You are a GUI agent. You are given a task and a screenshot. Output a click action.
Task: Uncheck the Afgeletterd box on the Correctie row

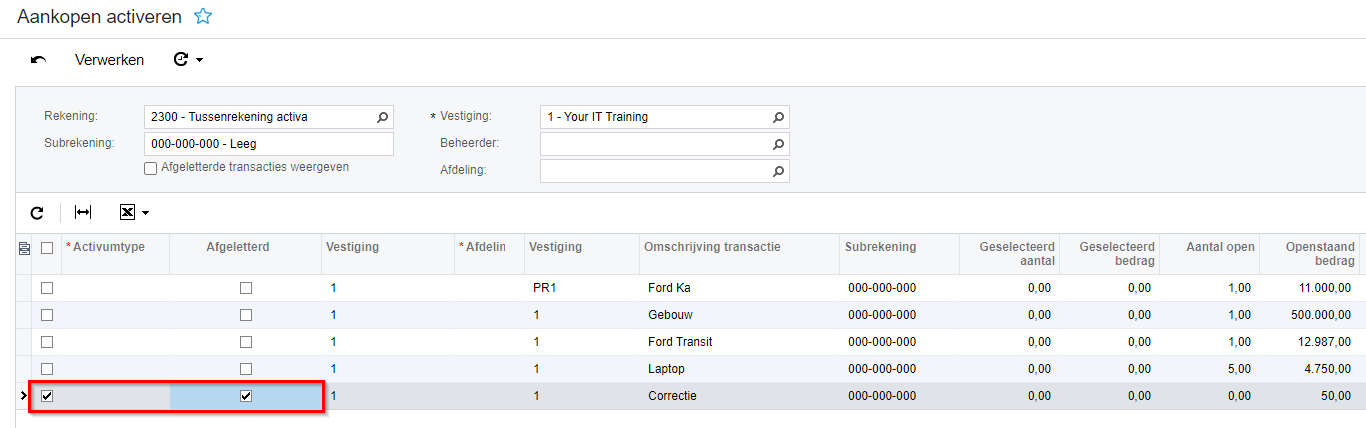click(246, 396)
